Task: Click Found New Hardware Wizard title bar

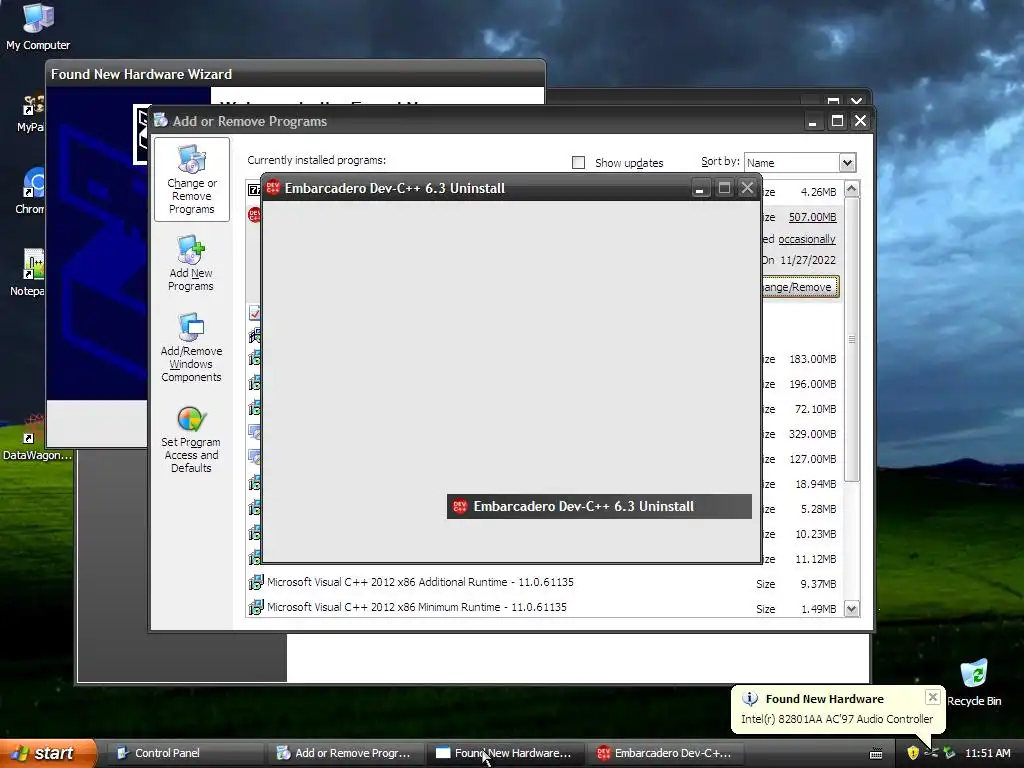Action: (295, 74)
